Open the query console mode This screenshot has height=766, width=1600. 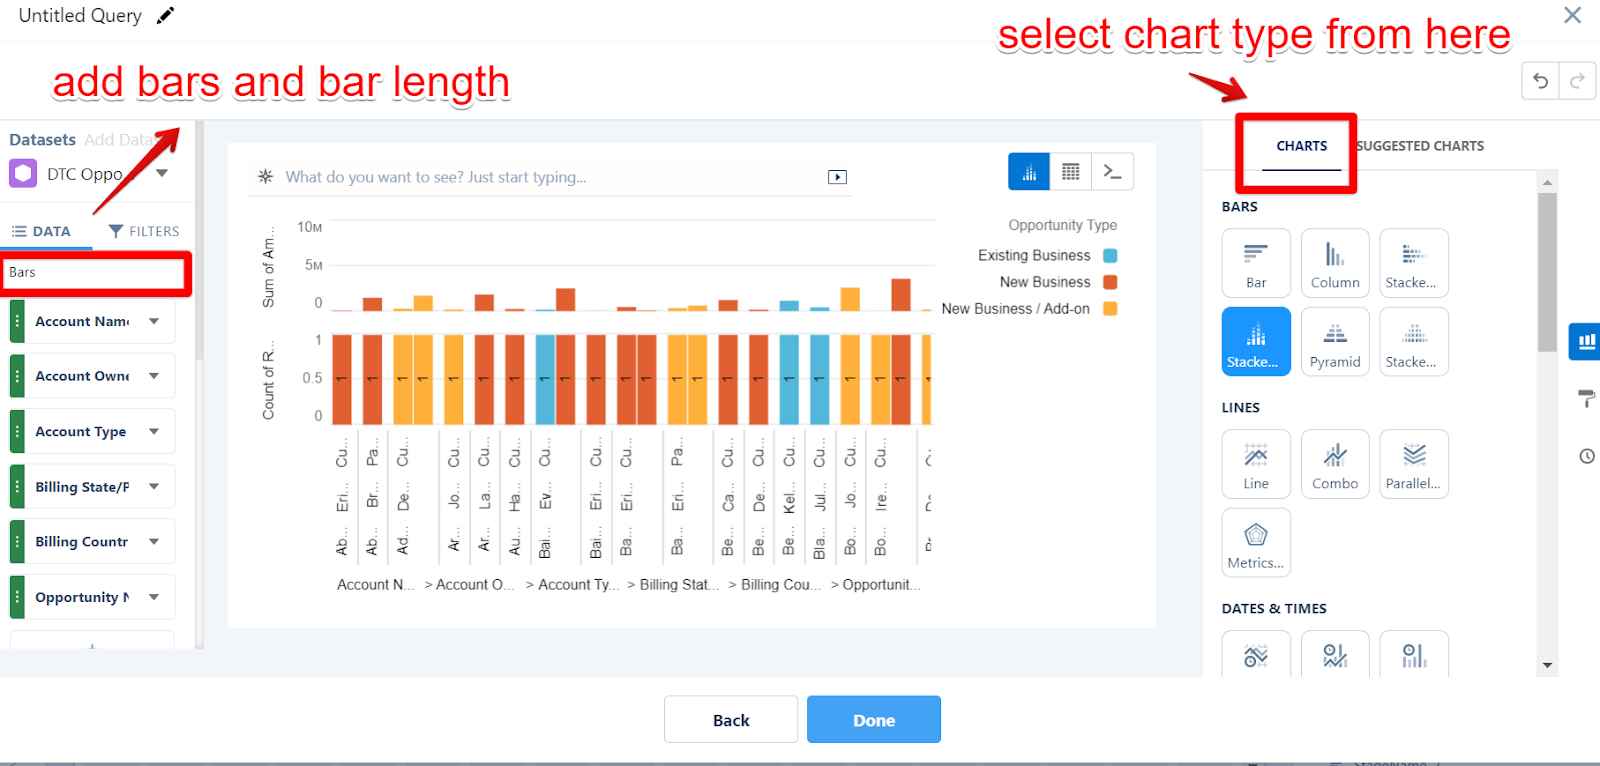pyautogui.click(x=1112, y=171)
